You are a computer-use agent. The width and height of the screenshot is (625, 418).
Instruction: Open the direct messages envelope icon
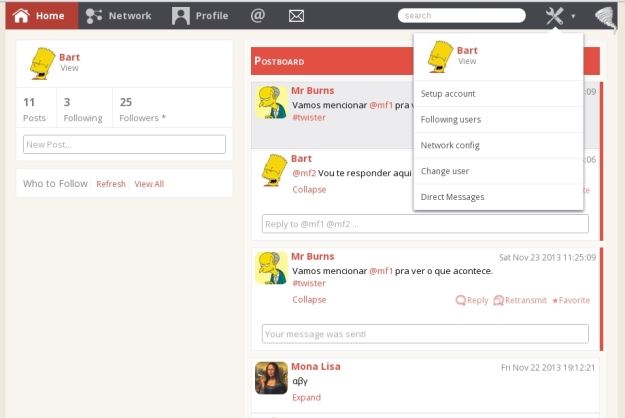pyautogui.click(x=296, y=16)
